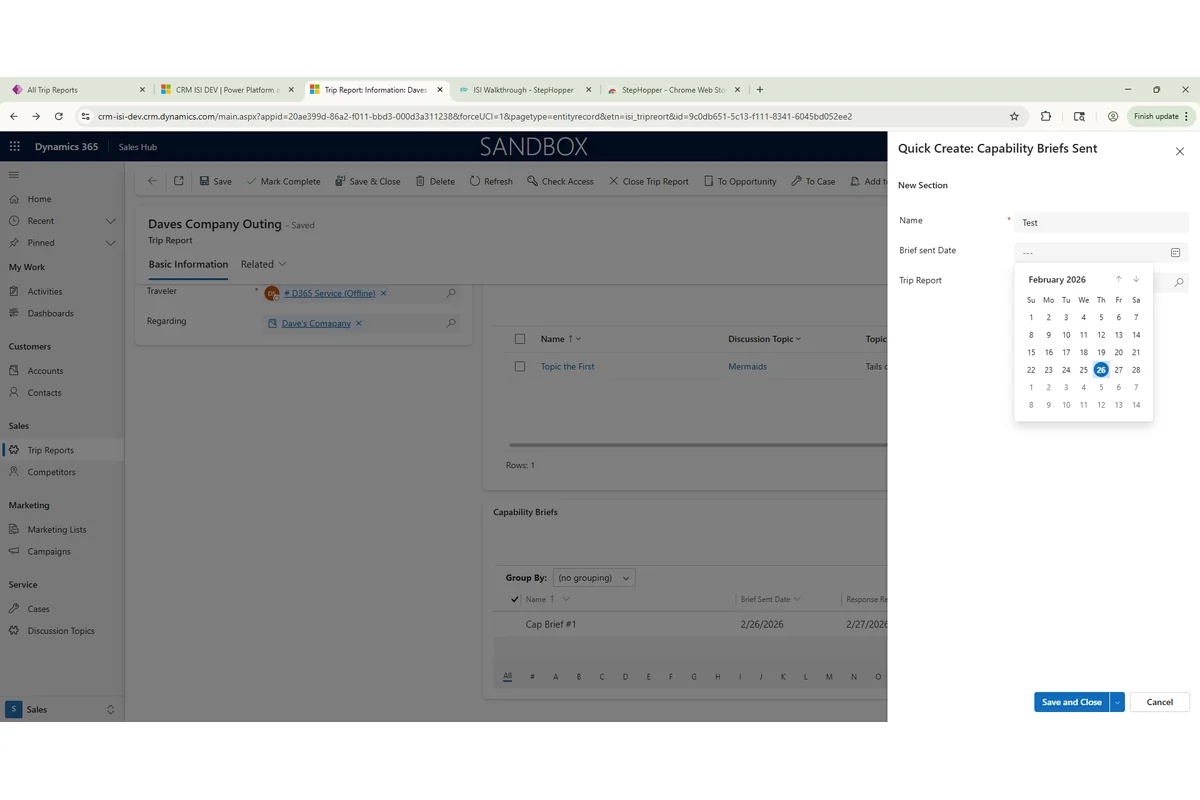Check the Topic the First row checkbox
Viewport: 1200px width, 800px height.
pos(520,366)
